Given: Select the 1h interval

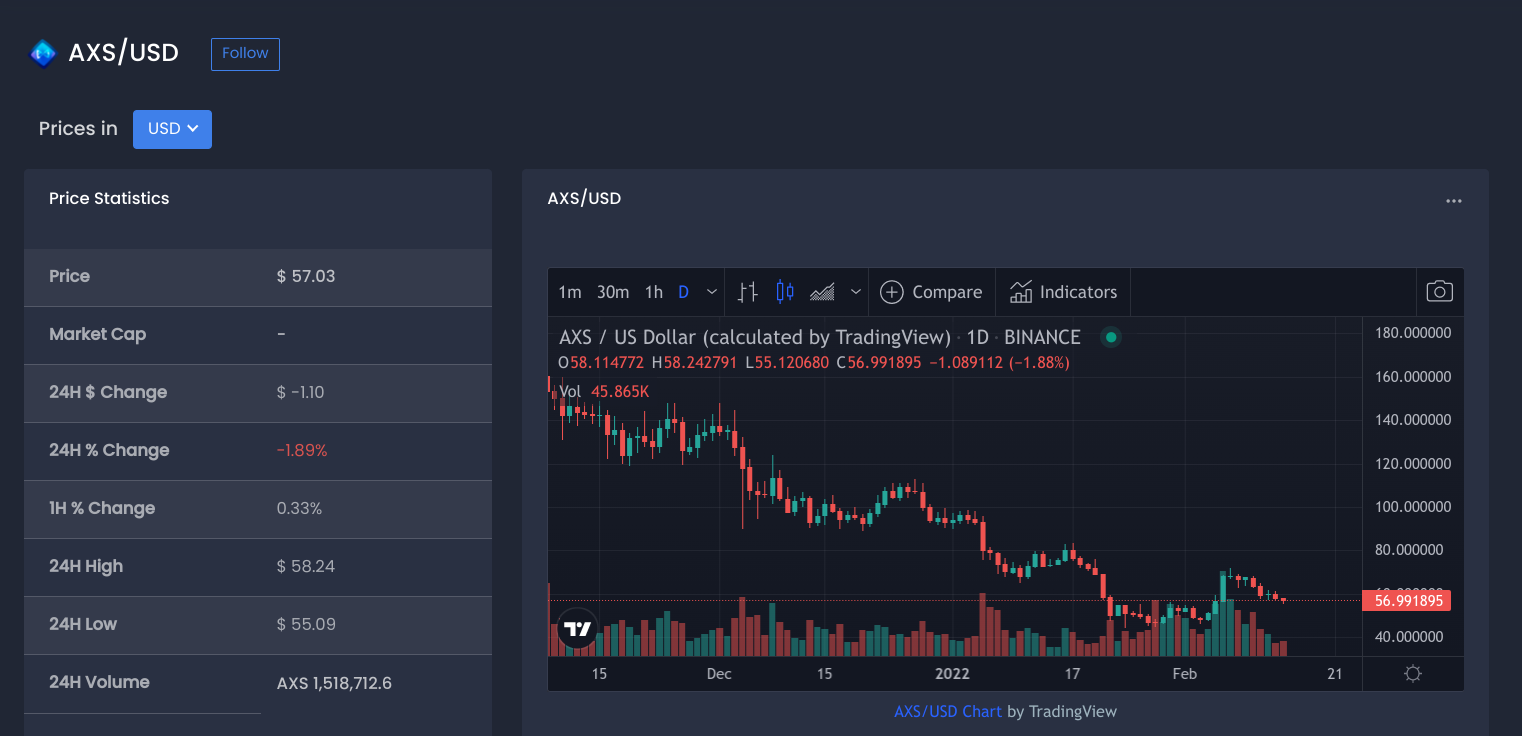Looking at the screenshot, I should [x=654, y=292].
